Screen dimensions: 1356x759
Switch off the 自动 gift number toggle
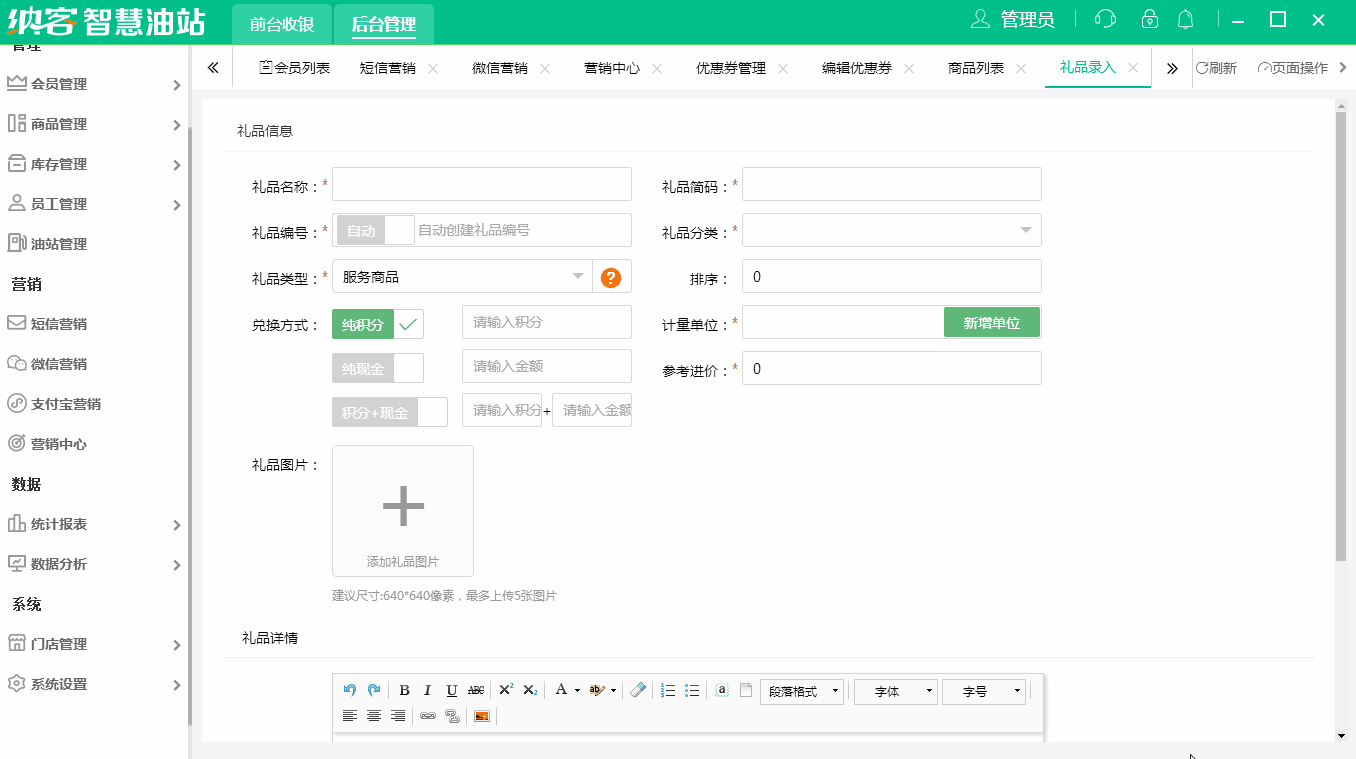(x=398, y=230)
